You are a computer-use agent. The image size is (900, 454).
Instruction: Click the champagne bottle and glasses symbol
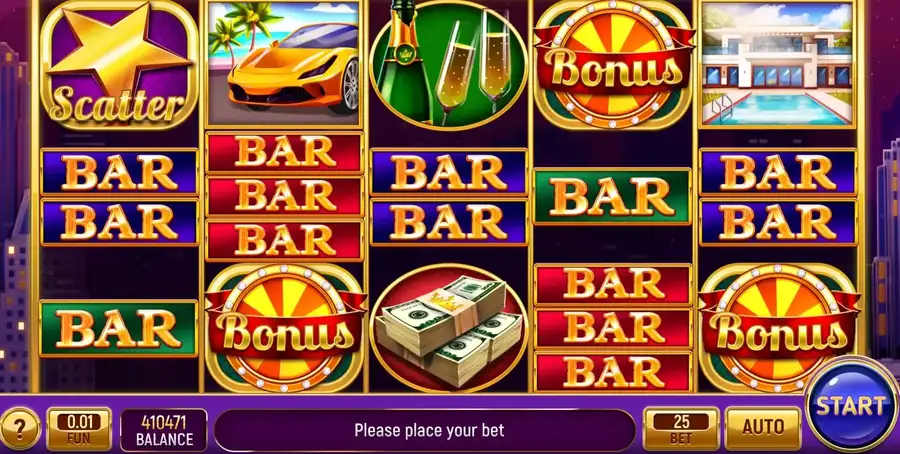448,64
